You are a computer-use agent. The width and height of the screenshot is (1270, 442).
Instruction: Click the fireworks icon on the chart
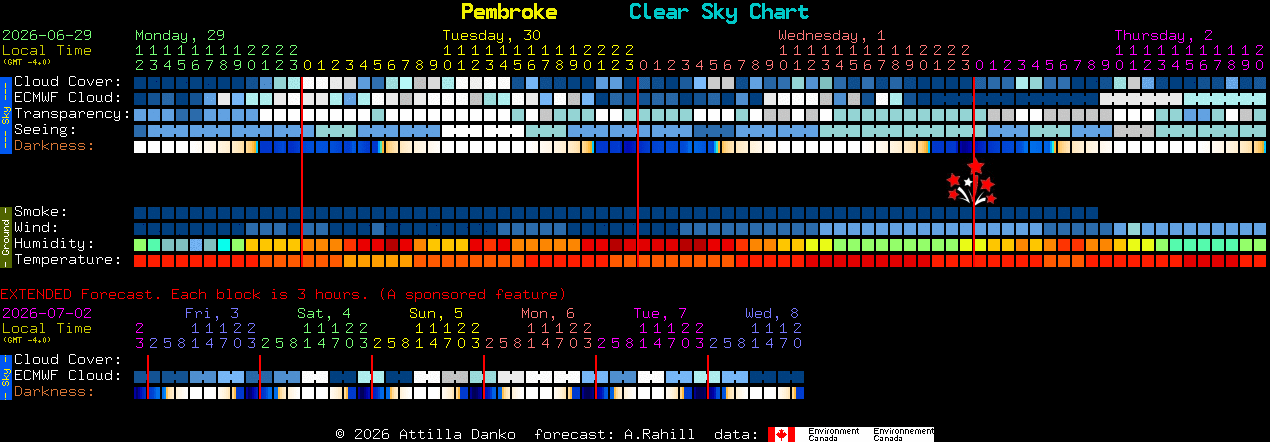click(x=972, y=181)
